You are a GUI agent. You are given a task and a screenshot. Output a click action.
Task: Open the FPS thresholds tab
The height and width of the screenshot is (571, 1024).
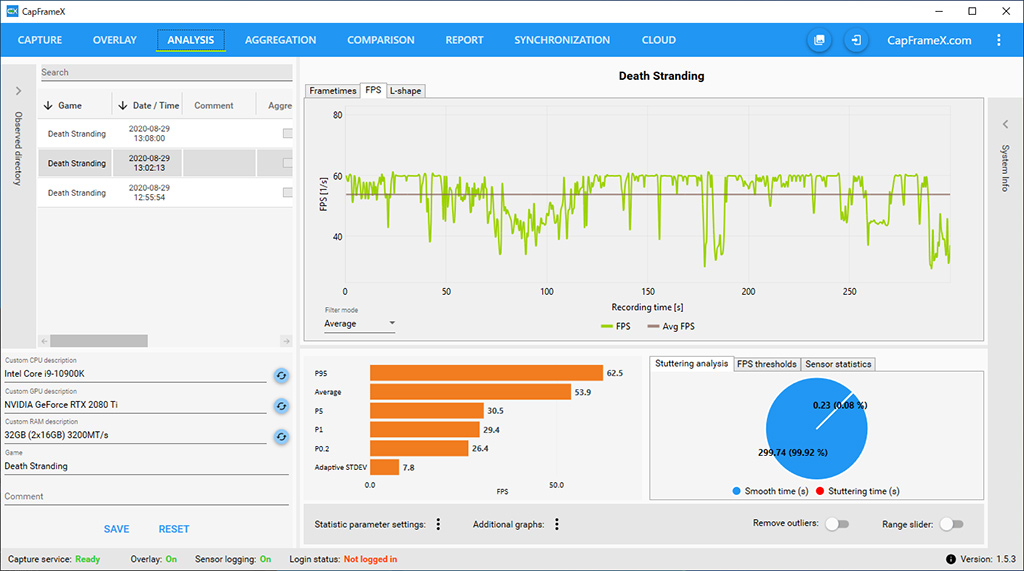[x=766, y=364]
